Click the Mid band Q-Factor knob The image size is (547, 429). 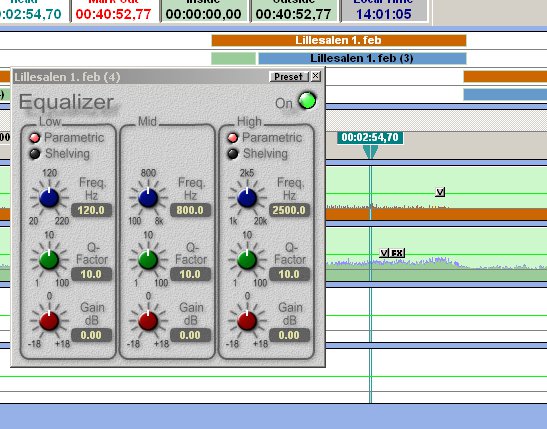pos(148,260)
